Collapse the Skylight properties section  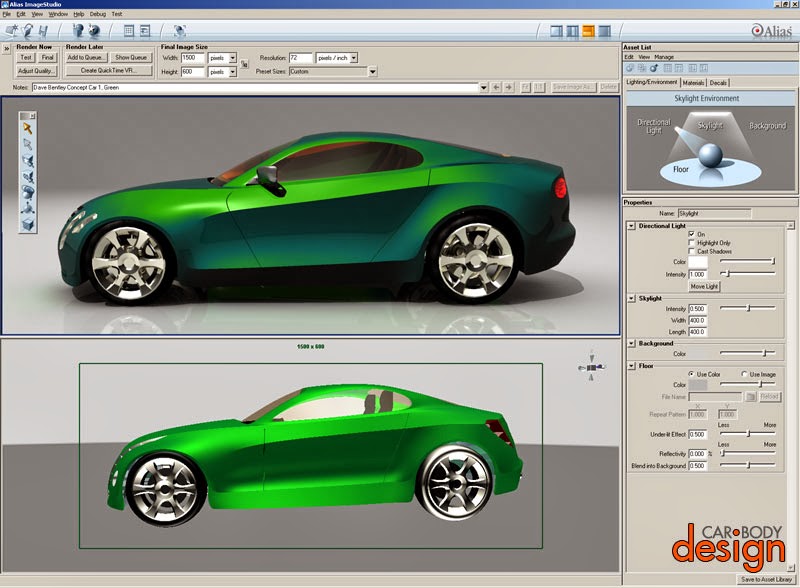click(x=631, y=298)
